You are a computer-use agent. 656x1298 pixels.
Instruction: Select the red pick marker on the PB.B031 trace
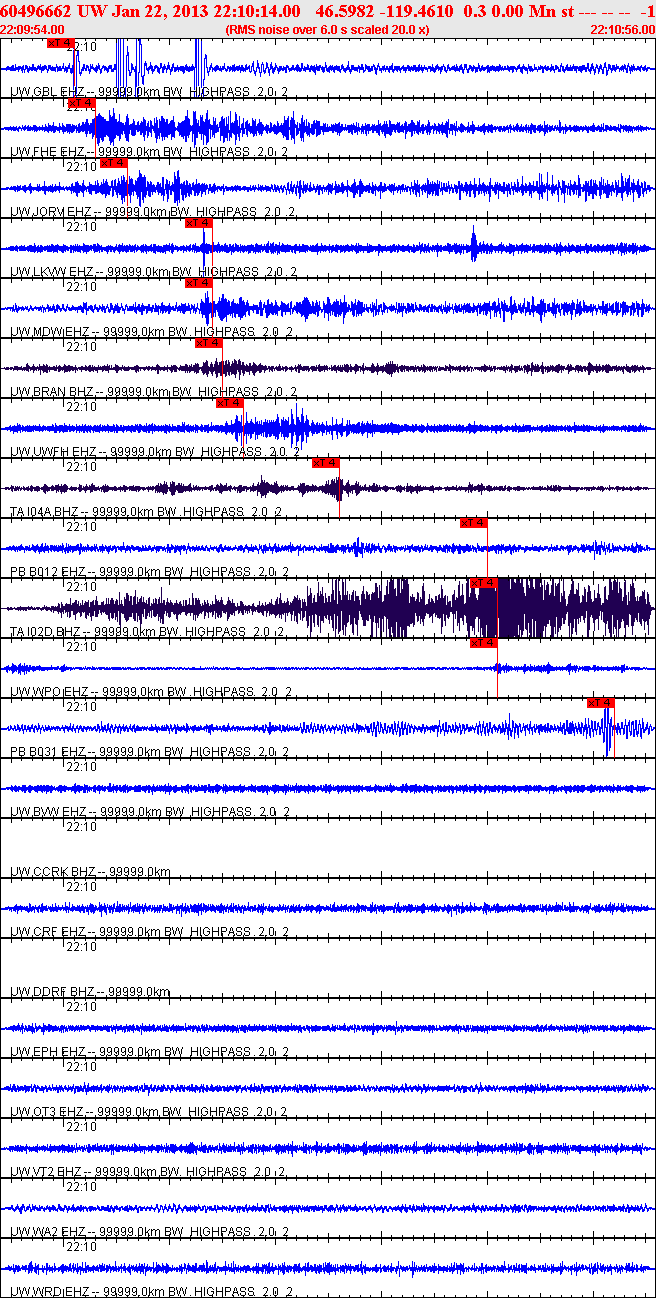coord(601,703)
